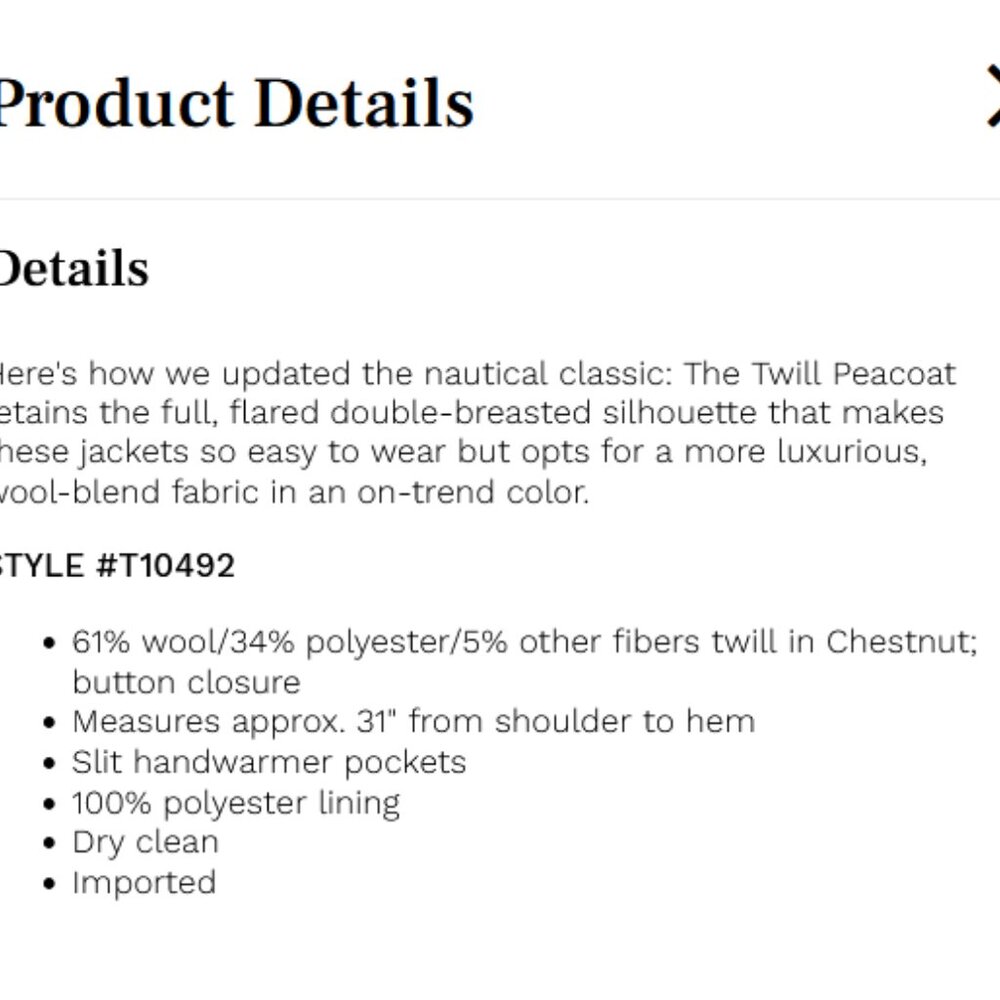Screen dimensions: 1000x1000
Task: Click the bullet dot beside Imported
Action: tap(50, 884)
